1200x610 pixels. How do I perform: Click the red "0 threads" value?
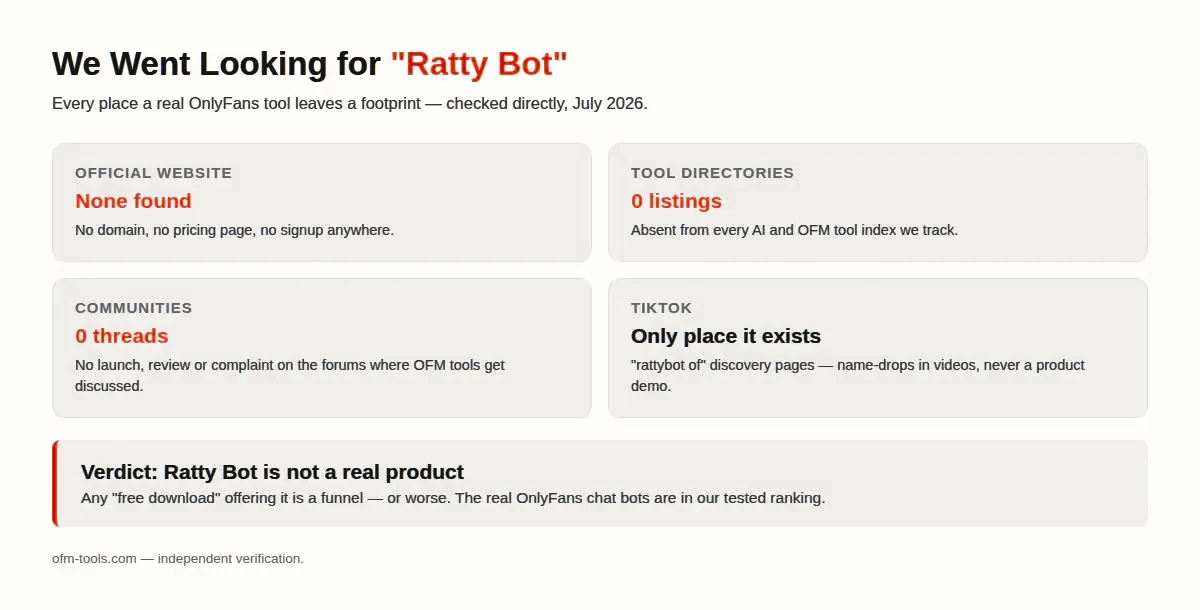(x=121, y=336)
